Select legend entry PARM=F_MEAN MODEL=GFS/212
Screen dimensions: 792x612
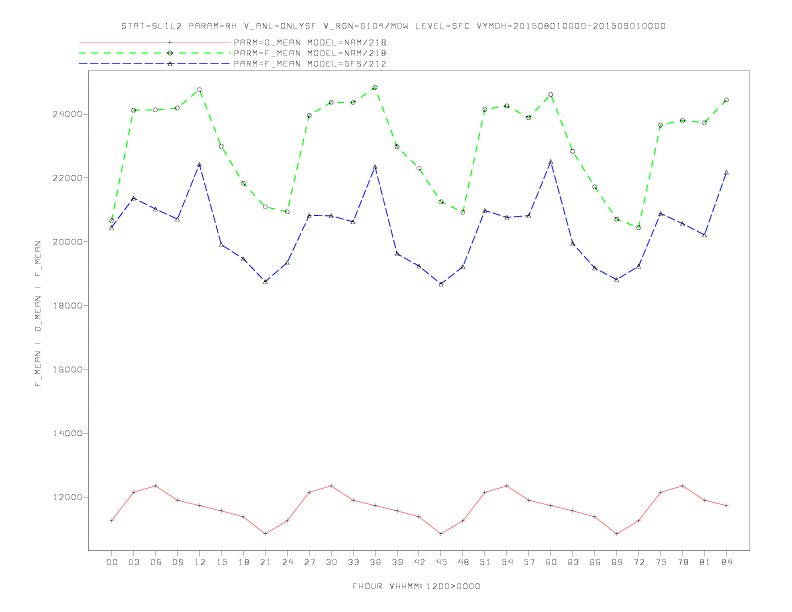[x=310, y=64]
